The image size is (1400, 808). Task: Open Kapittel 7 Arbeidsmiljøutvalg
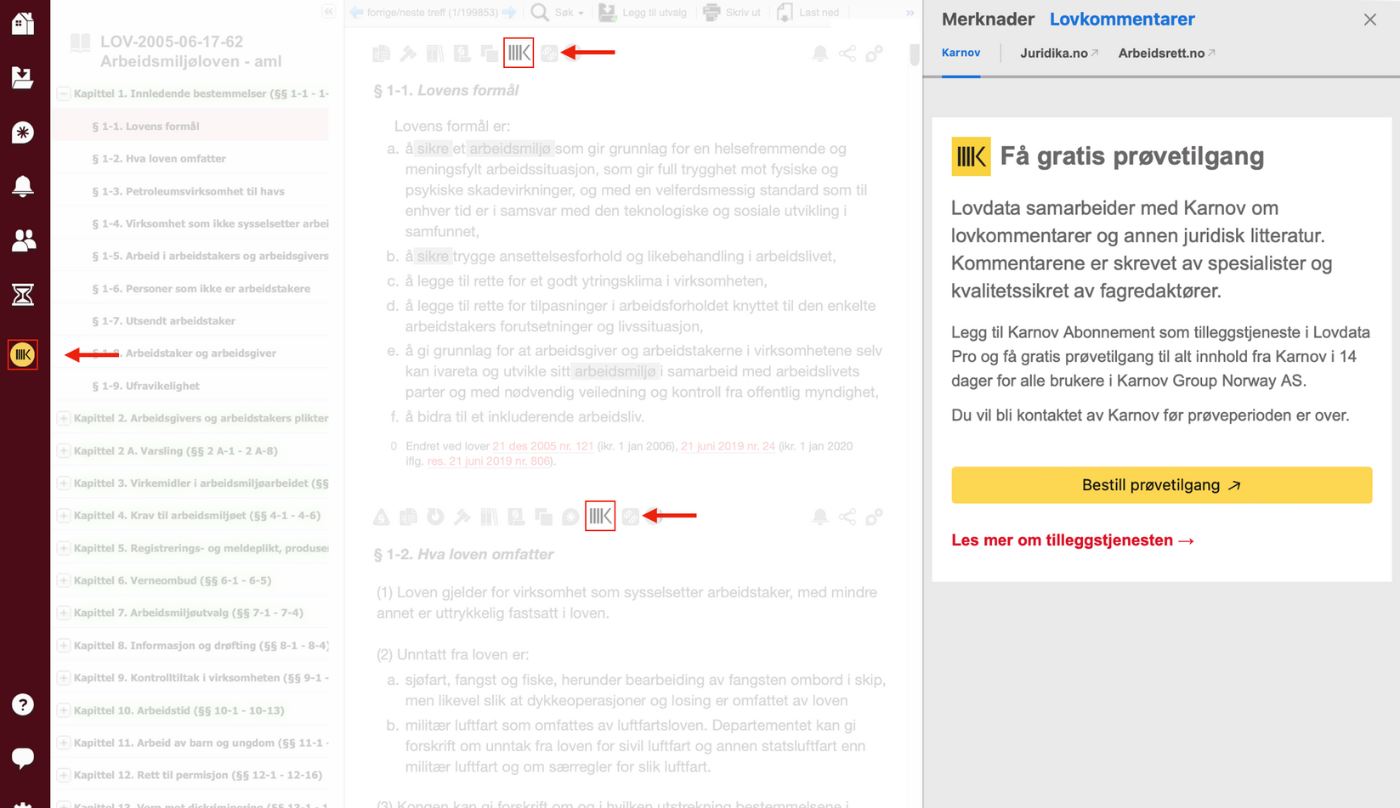click(x=188, y=612)
